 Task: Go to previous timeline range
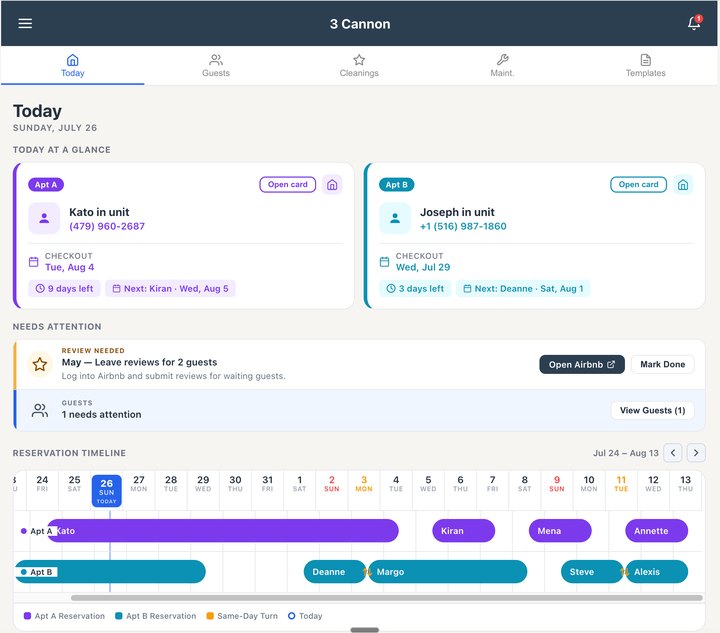click(673, 453)
